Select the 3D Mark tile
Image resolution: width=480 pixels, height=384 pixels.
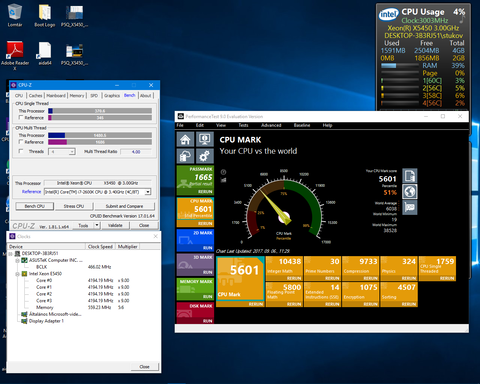coord(195,264)
